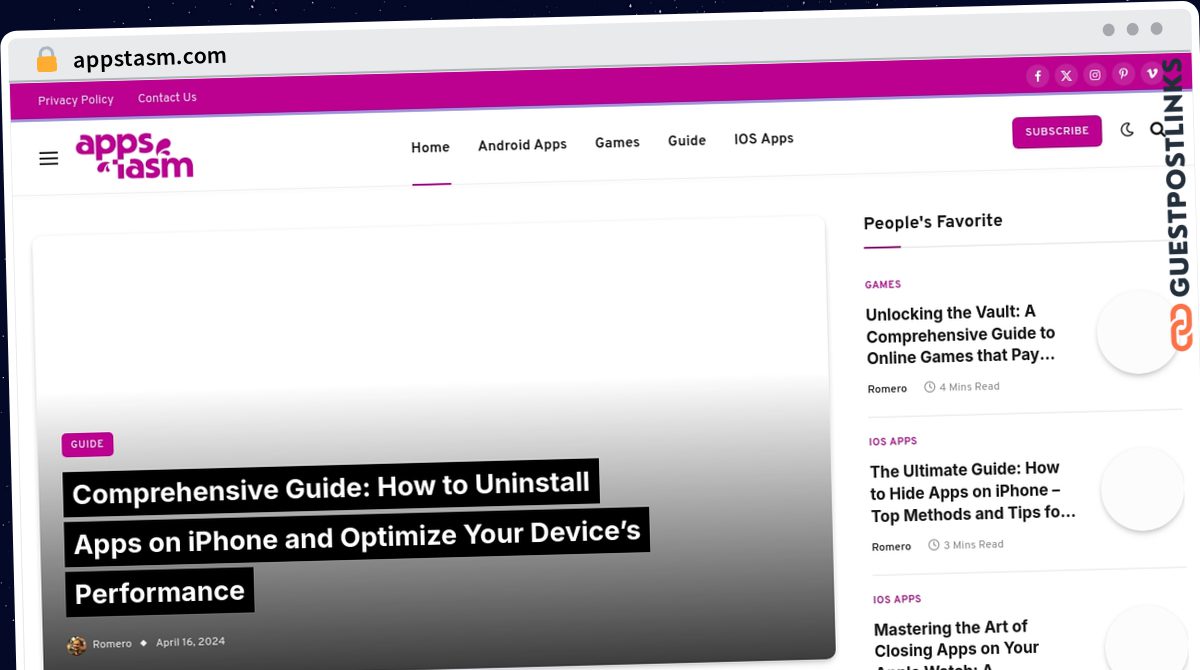This screenshot has height=670, width=1200.
Task: Open the X (Twitter) social icon
Action: pyautogui.click(x=1066, y=76)
